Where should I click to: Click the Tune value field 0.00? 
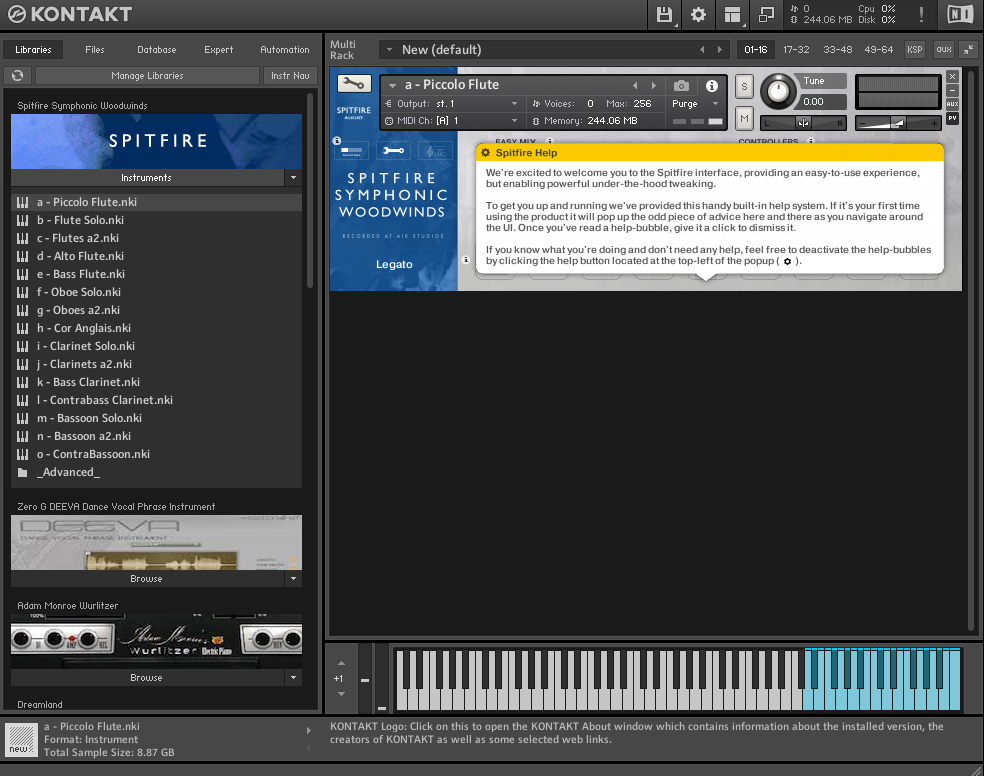click(x=821, y=102)
